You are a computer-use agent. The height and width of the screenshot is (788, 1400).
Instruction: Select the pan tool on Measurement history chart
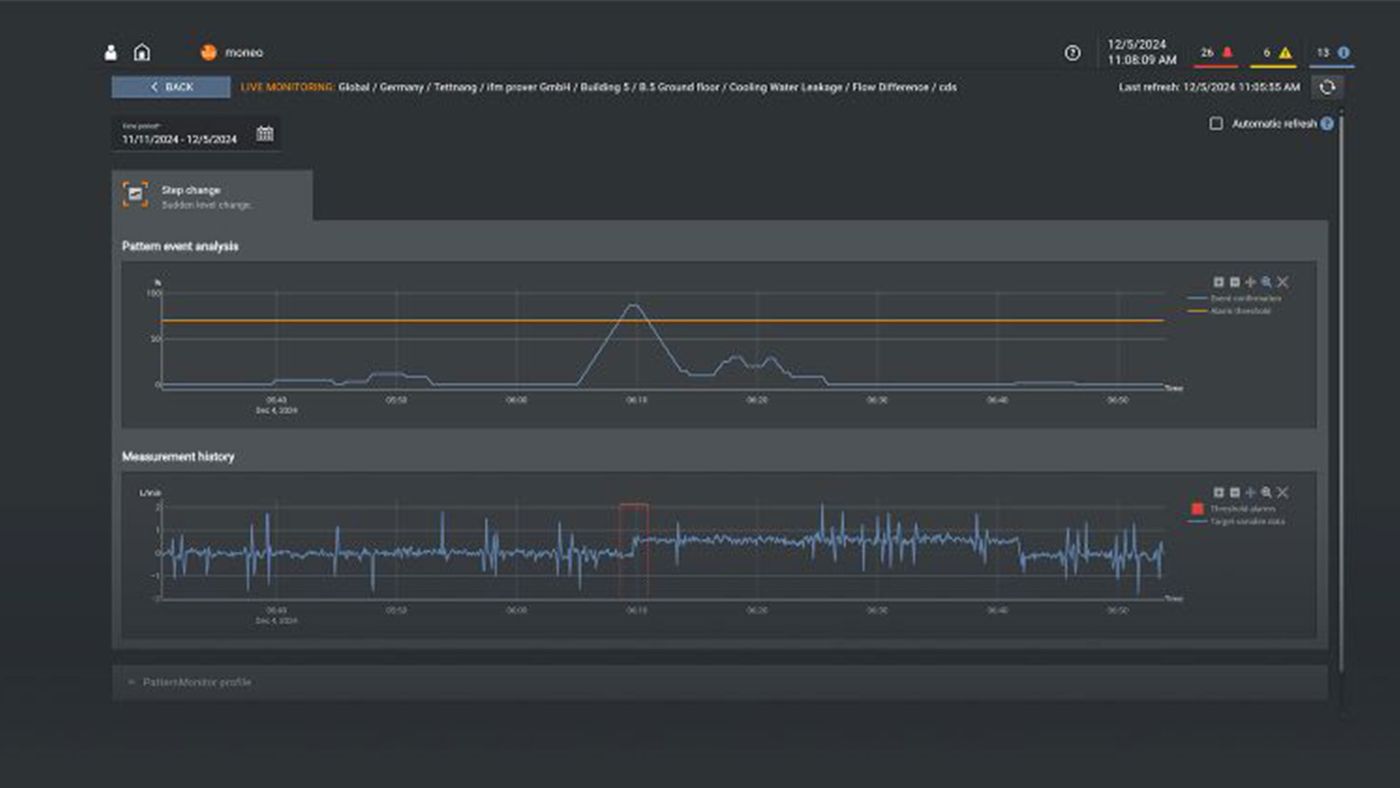tap(1250, 492)
